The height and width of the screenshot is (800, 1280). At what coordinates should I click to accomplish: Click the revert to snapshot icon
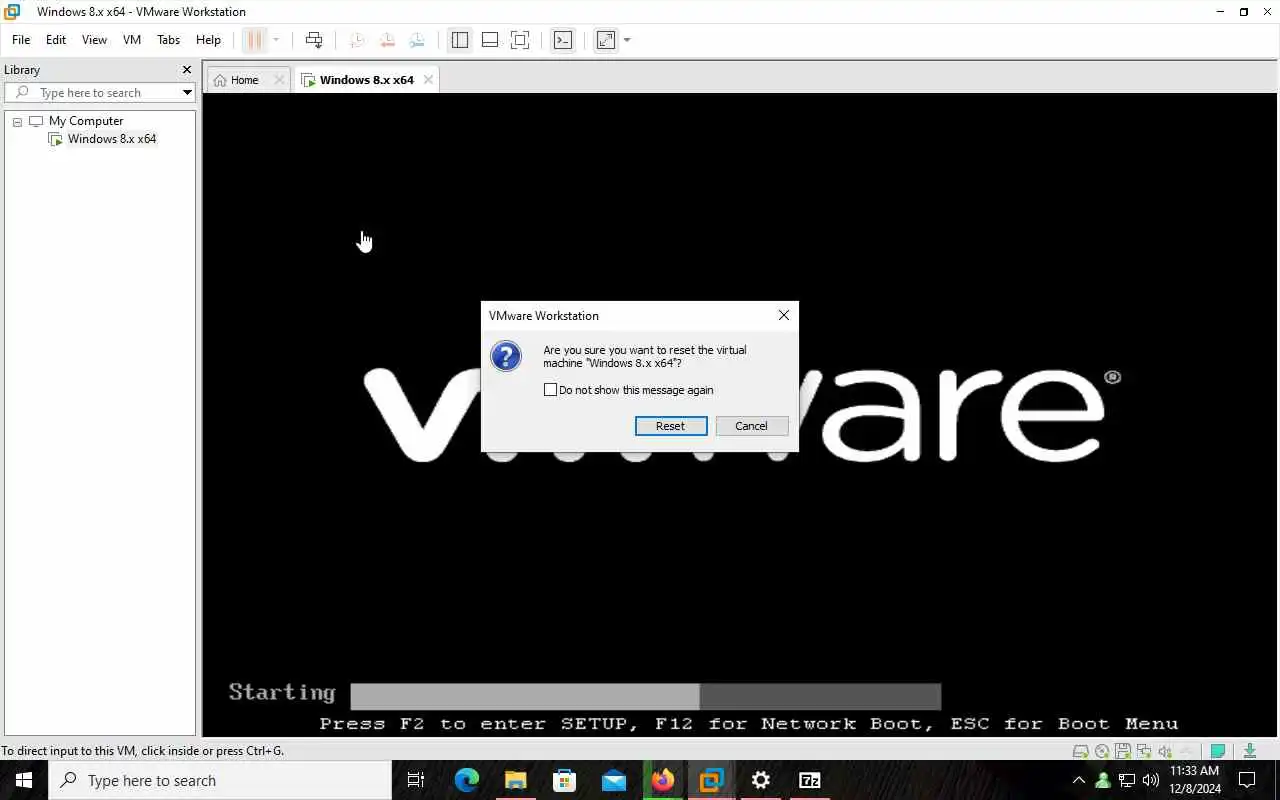[x=387, y=40]
